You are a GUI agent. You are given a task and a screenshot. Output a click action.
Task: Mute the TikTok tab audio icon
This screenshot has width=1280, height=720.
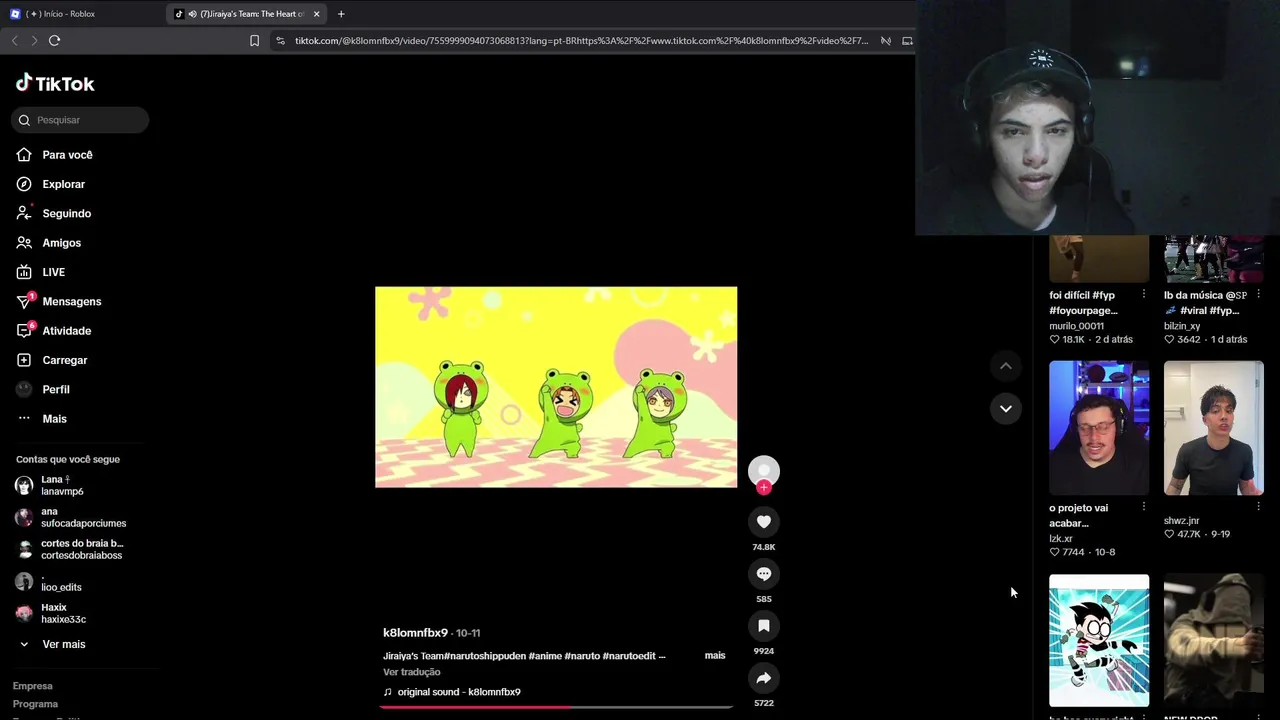(x=192, y=14)
